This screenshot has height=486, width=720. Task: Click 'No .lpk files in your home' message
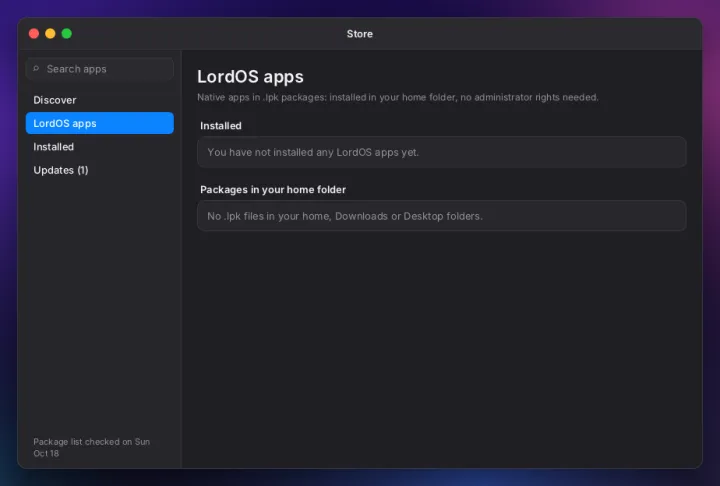tap(345, 216)
